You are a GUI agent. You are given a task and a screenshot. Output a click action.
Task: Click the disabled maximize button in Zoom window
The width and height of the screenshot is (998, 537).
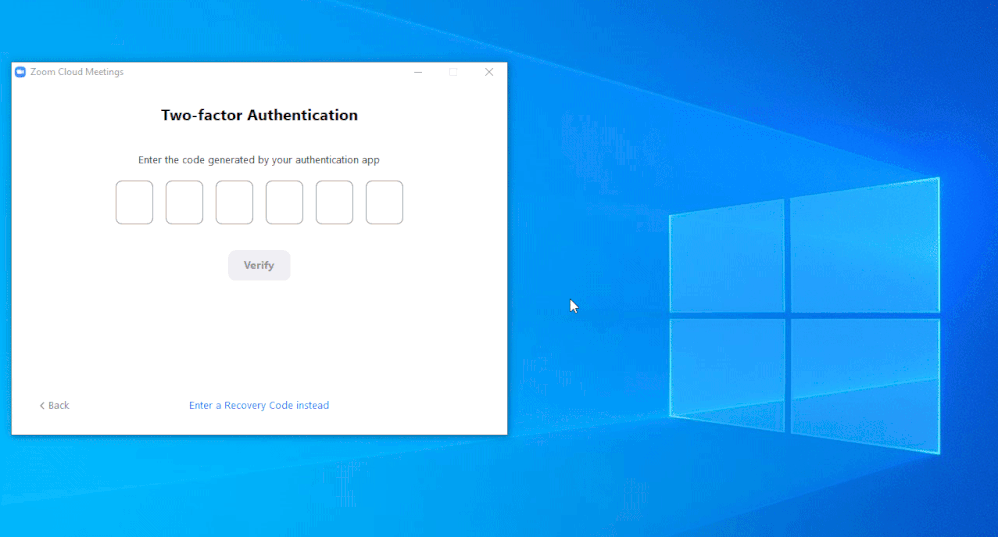click(453, 72)
